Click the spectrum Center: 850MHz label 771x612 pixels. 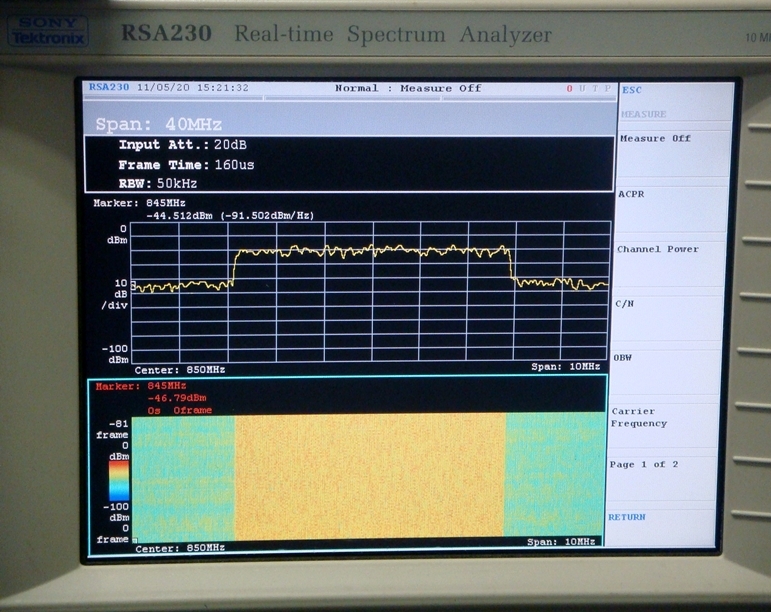click(x=179, y=370)
